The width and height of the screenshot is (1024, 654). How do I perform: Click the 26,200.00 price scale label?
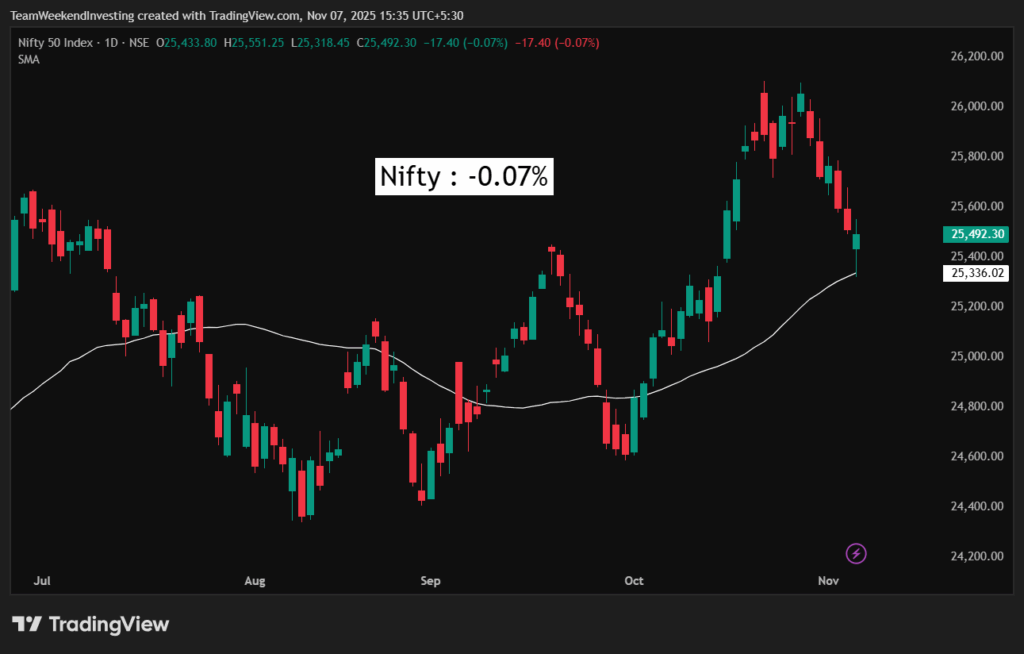click(976, 56)
